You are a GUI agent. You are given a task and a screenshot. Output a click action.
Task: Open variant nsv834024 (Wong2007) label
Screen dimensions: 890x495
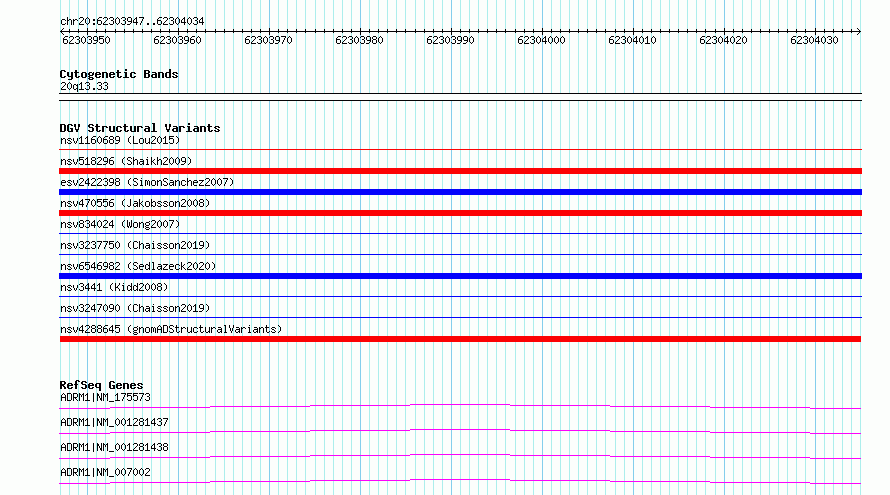pos(120,224)
